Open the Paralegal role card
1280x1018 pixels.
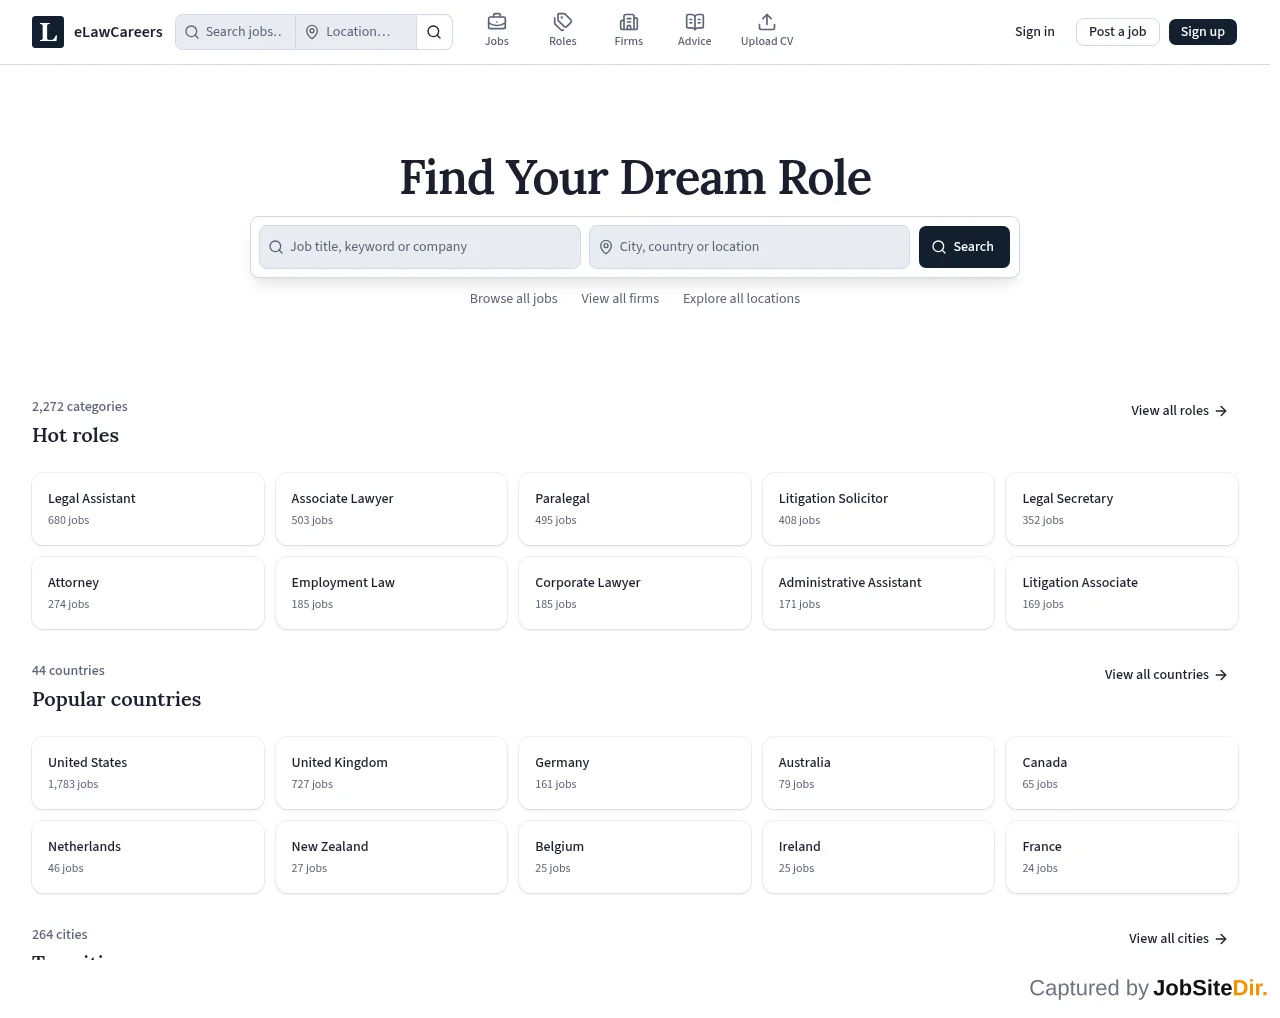(635, 509)
